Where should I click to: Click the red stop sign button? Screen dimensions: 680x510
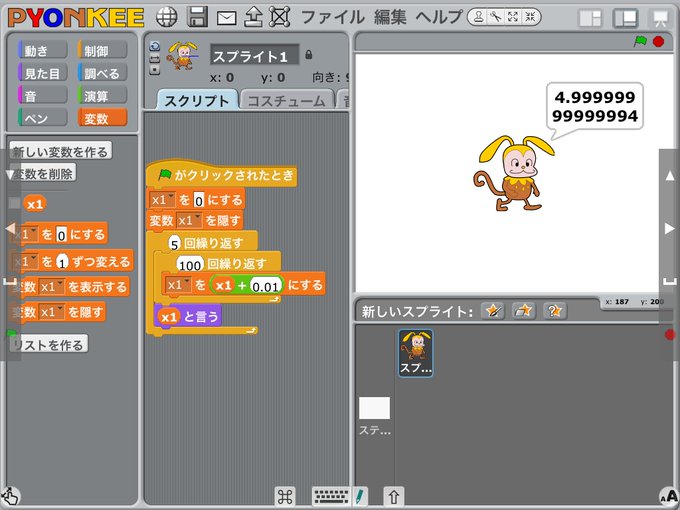coord(658,42)
